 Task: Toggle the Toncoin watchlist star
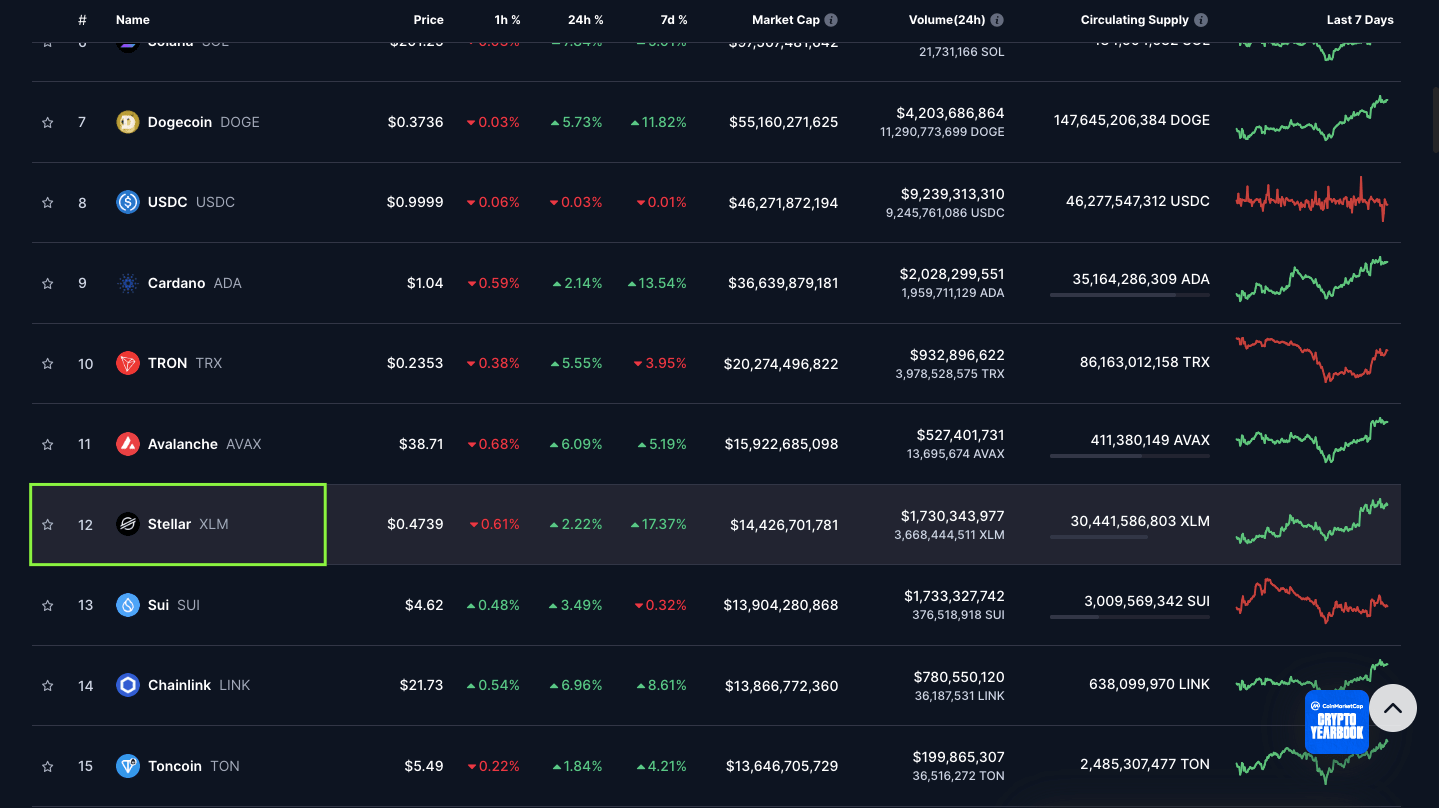(x=47, y=766)
